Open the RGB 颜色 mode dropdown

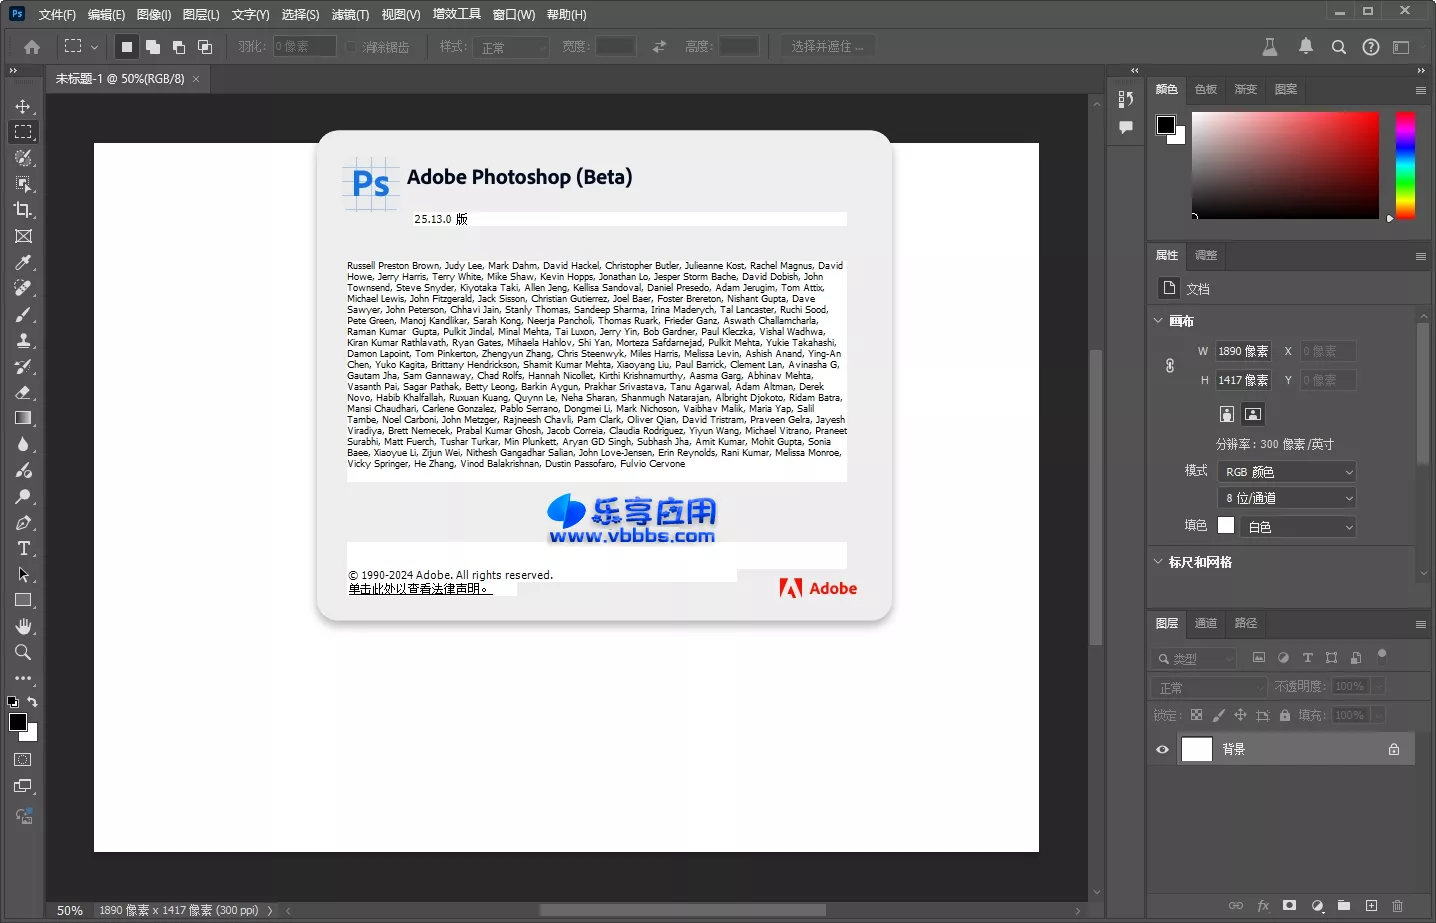[1288, 472]
